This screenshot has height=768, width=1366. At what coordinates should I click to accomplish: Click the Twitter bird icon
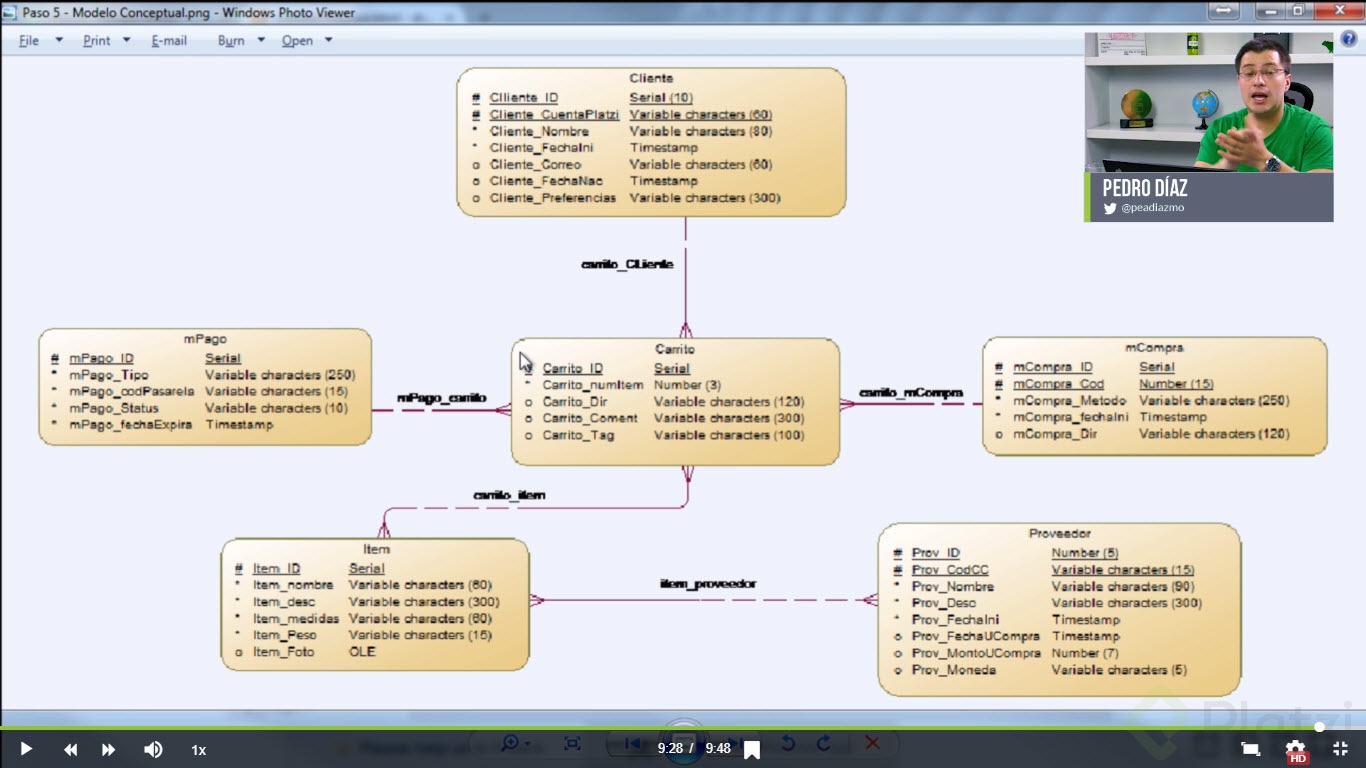tap(1110, 208)
